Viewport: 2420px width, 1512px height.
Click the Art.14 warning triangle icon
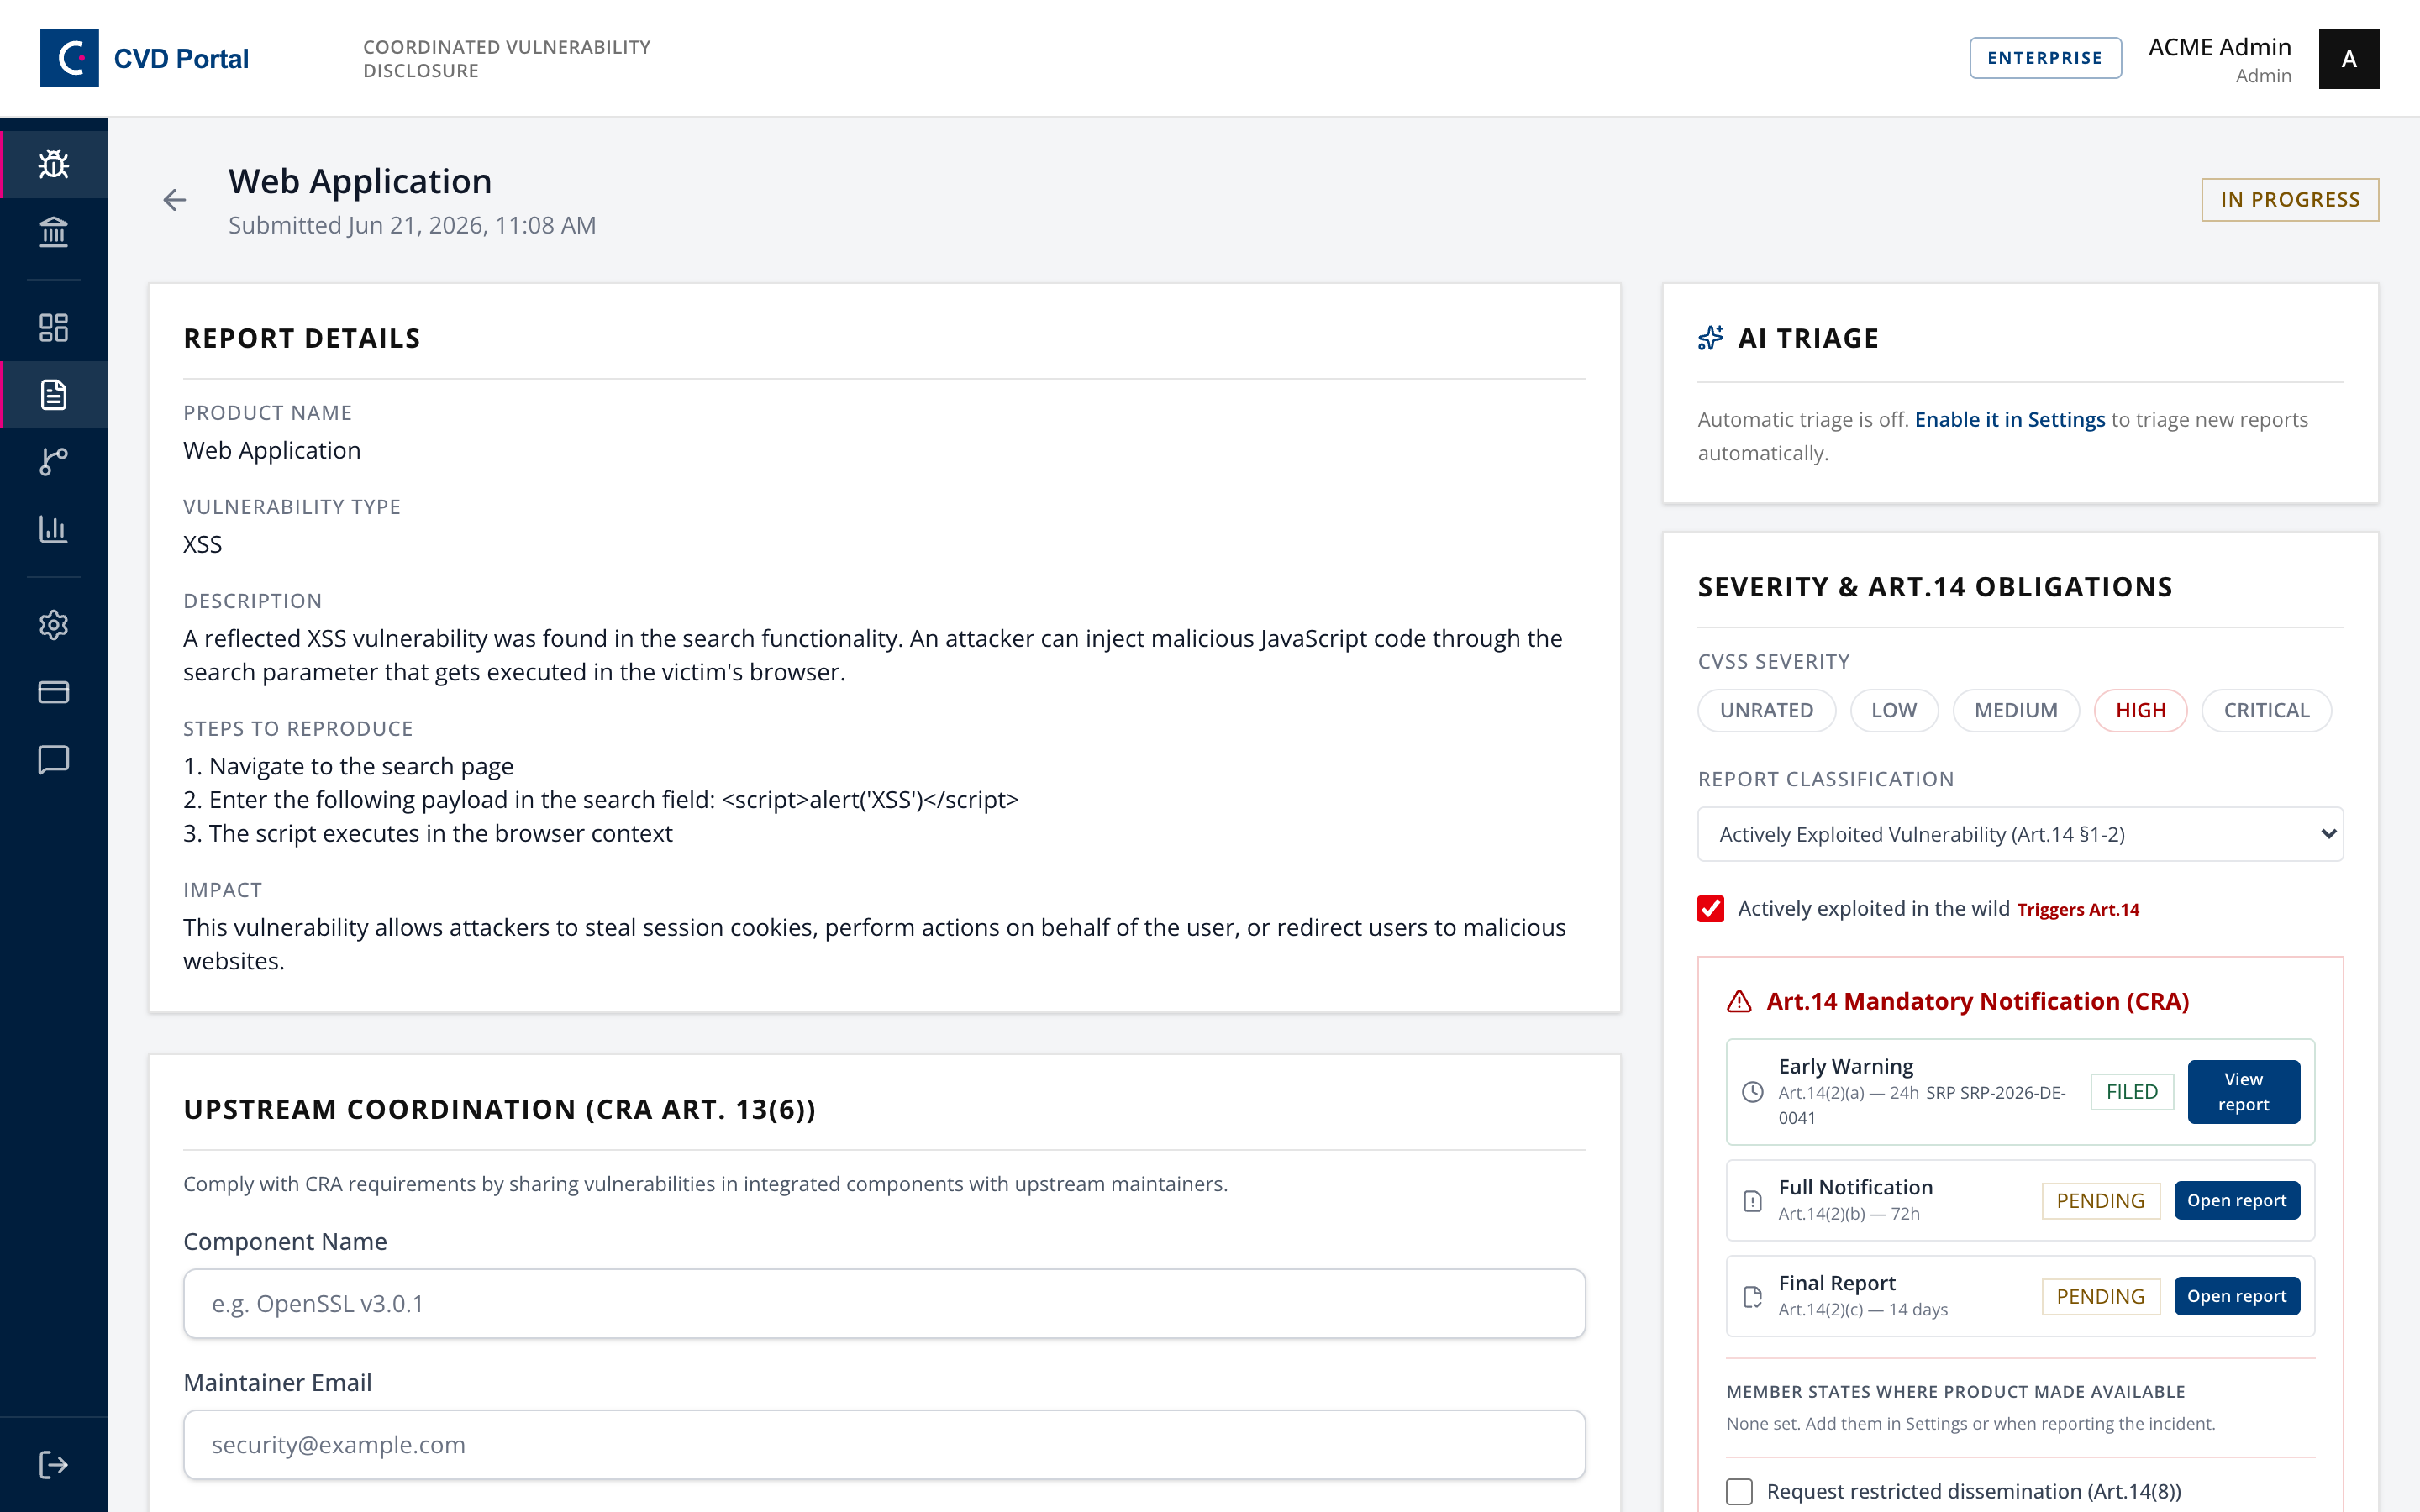pos(1740,1001)
